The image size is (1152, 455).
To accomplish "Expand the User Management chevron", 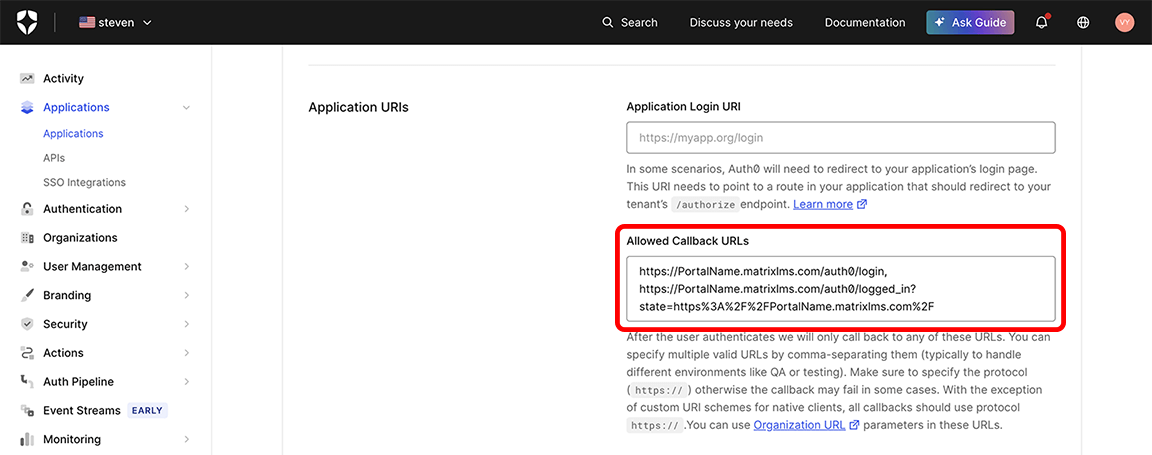I will [186, 266].
